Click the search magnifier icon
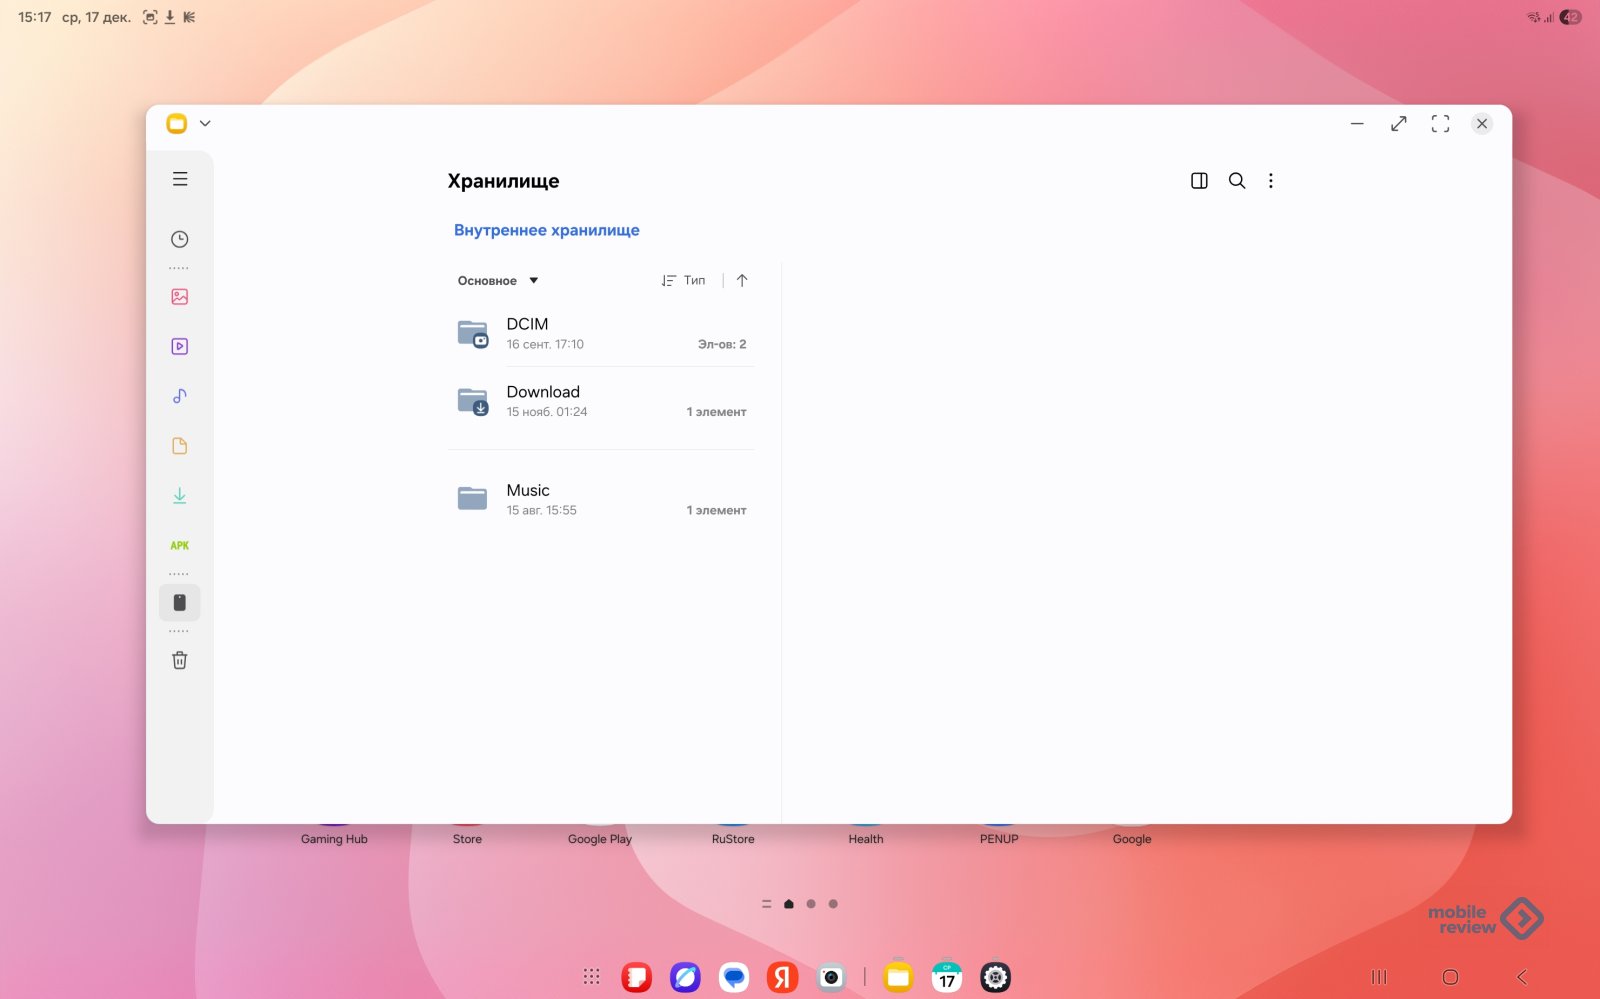Viewport: 1600px width, 999px height. tap(1237, 181)
